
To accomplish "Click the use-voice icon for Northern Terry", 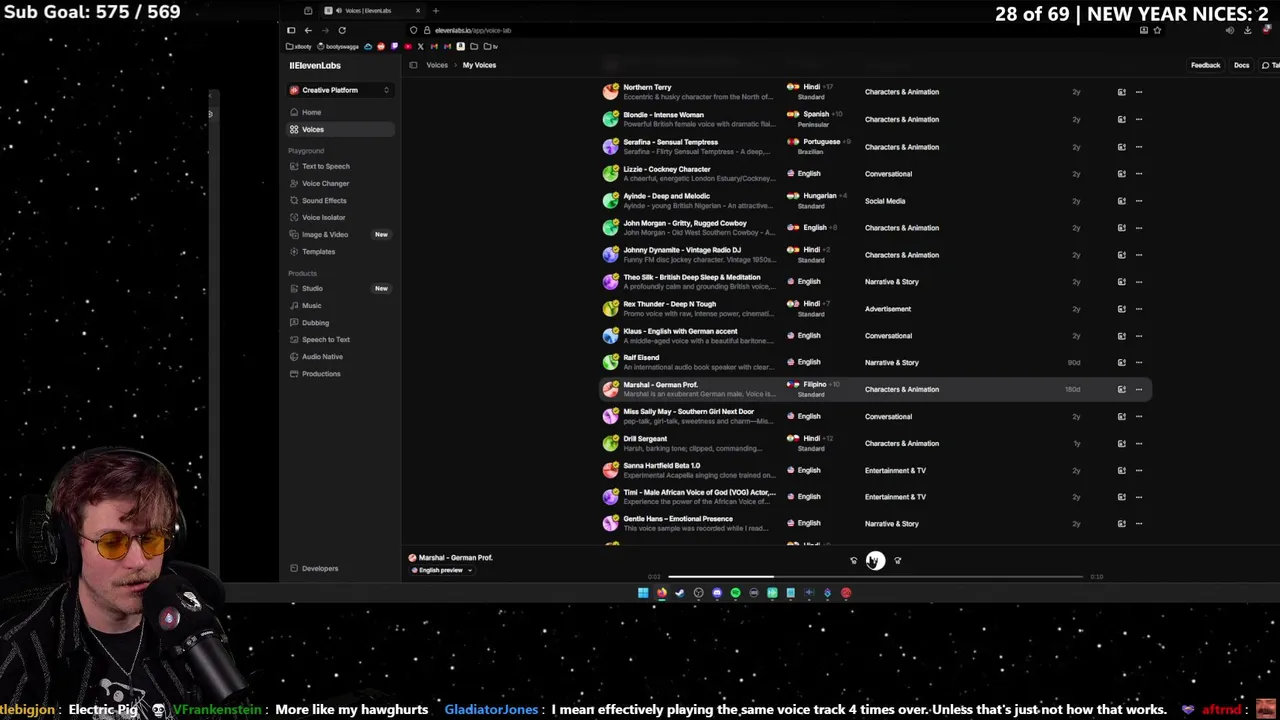I will point(1121,92).
